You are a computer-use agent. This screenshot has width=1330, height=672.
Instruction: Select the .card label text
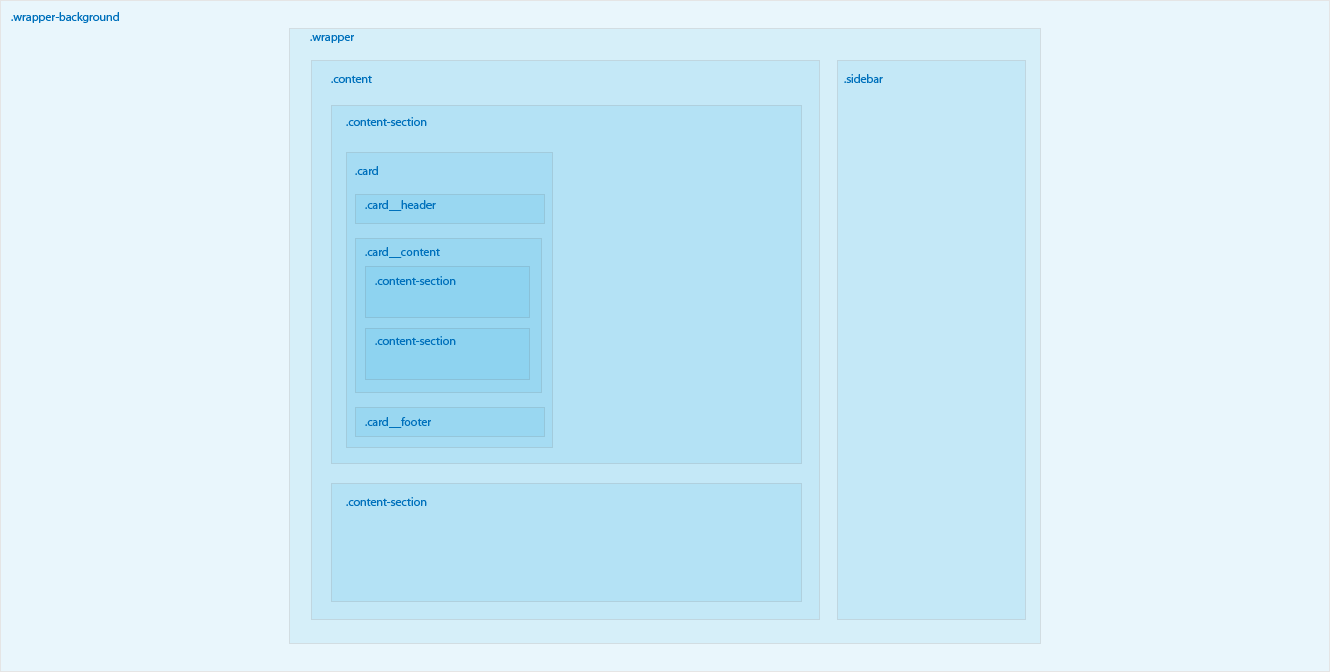click(x=367, y=171)
